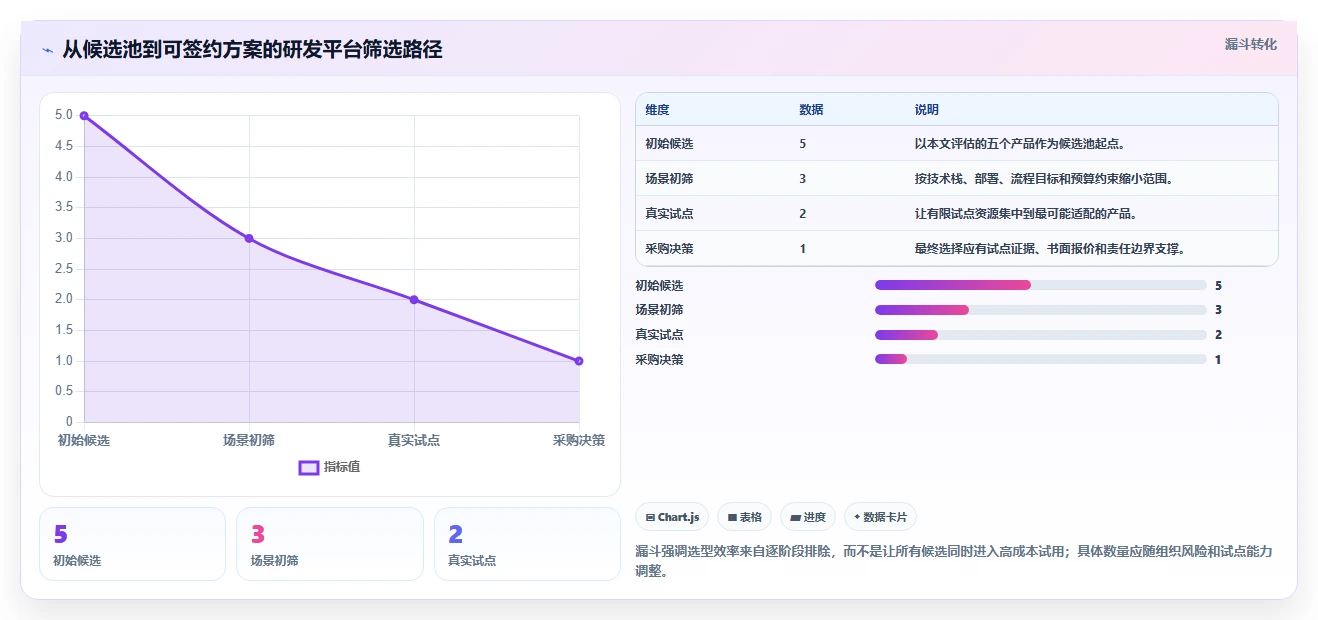Open the stat card showing 5 初始候选
This screenshot has width=1318, height=620.
tap(132, 544)
